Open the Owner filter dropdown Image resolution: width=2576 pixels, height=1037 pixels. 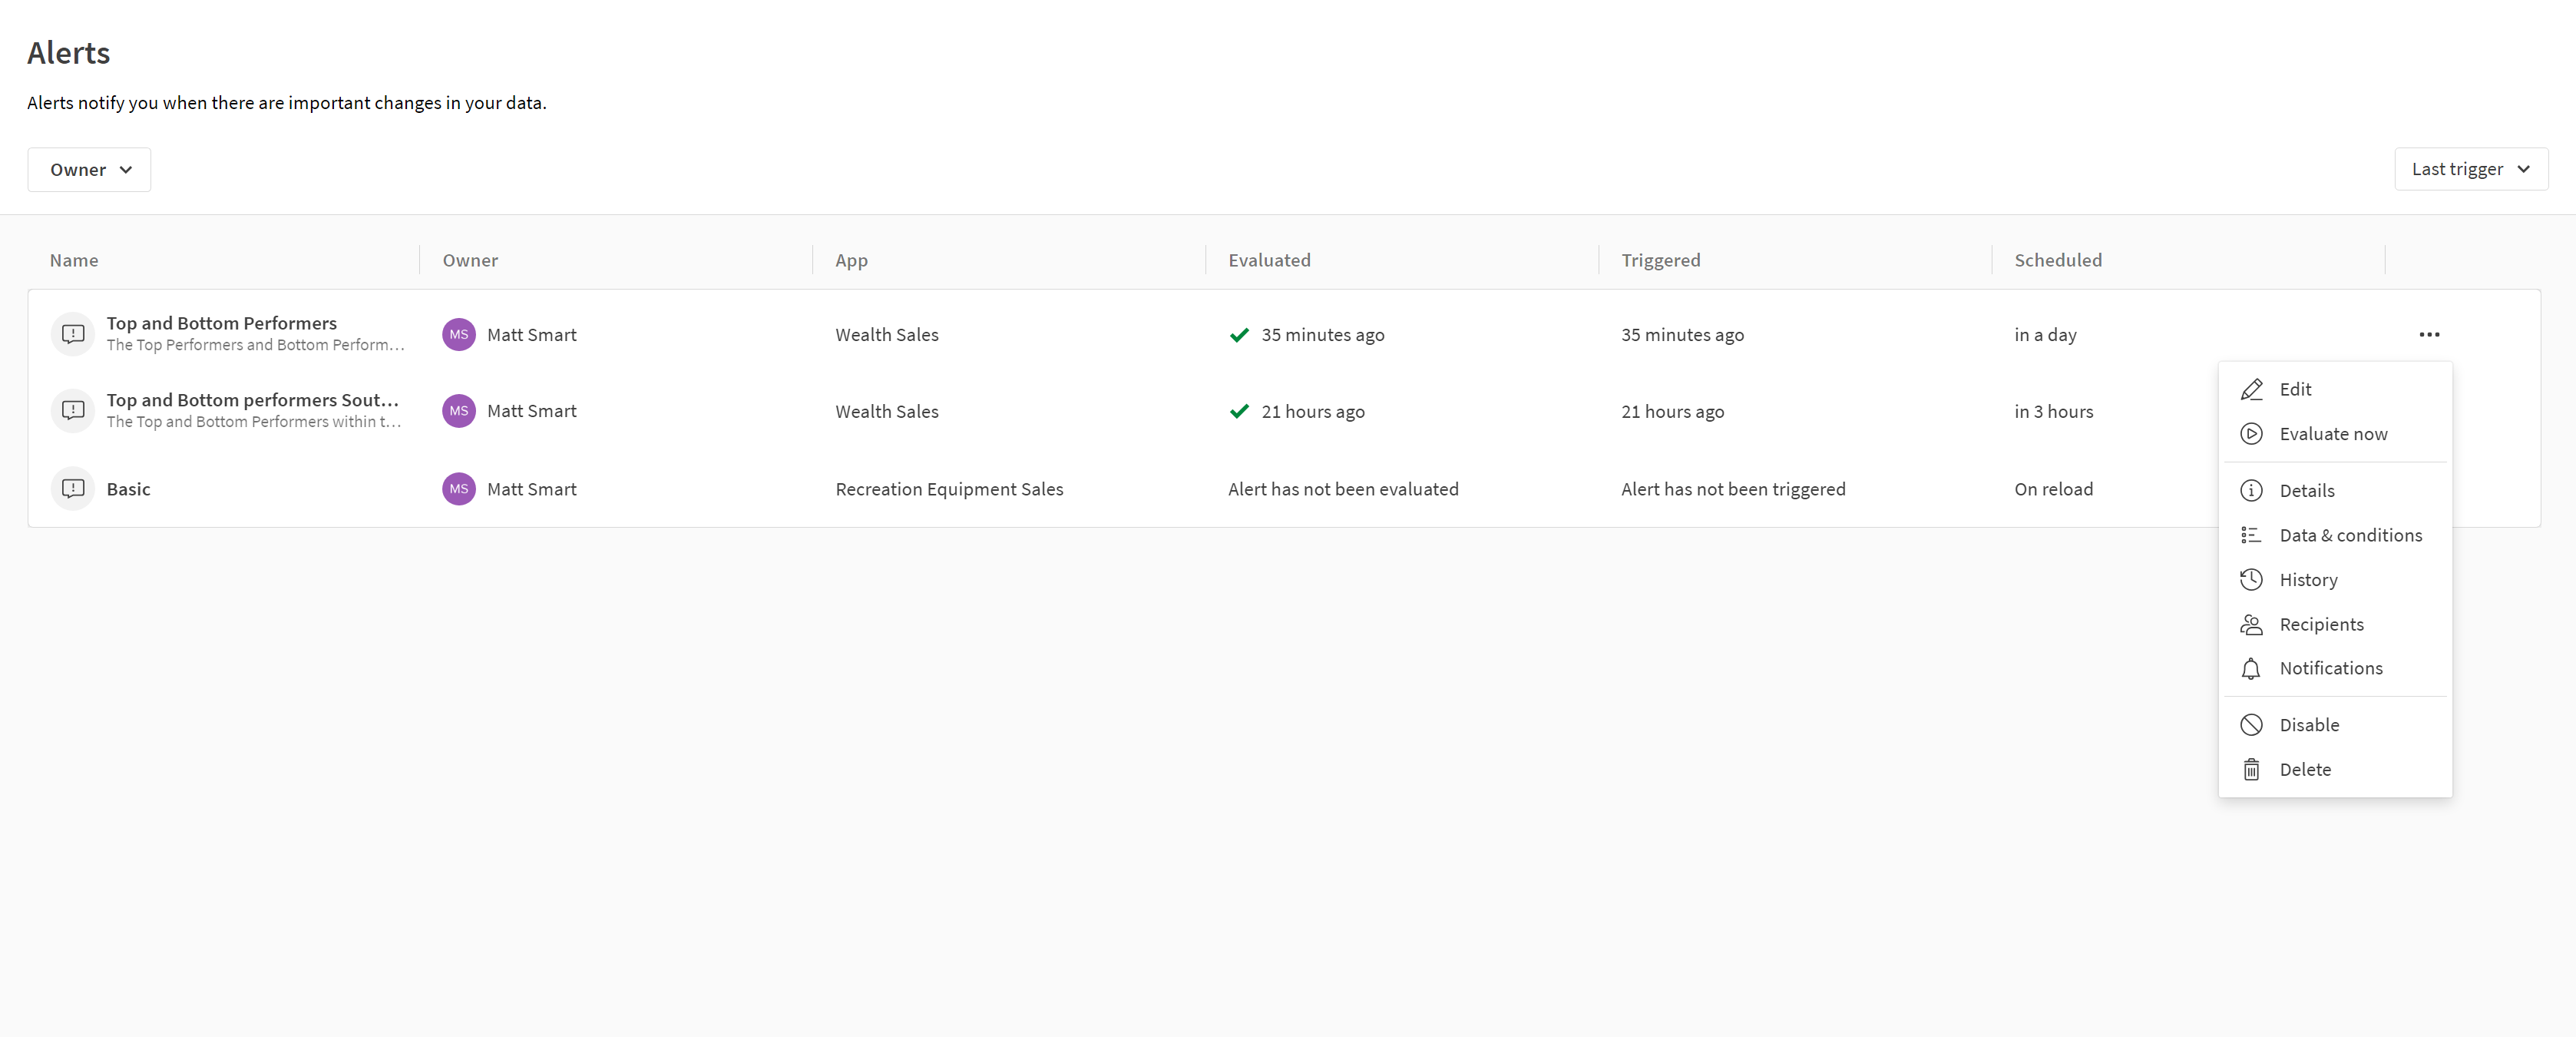point(88,169)
